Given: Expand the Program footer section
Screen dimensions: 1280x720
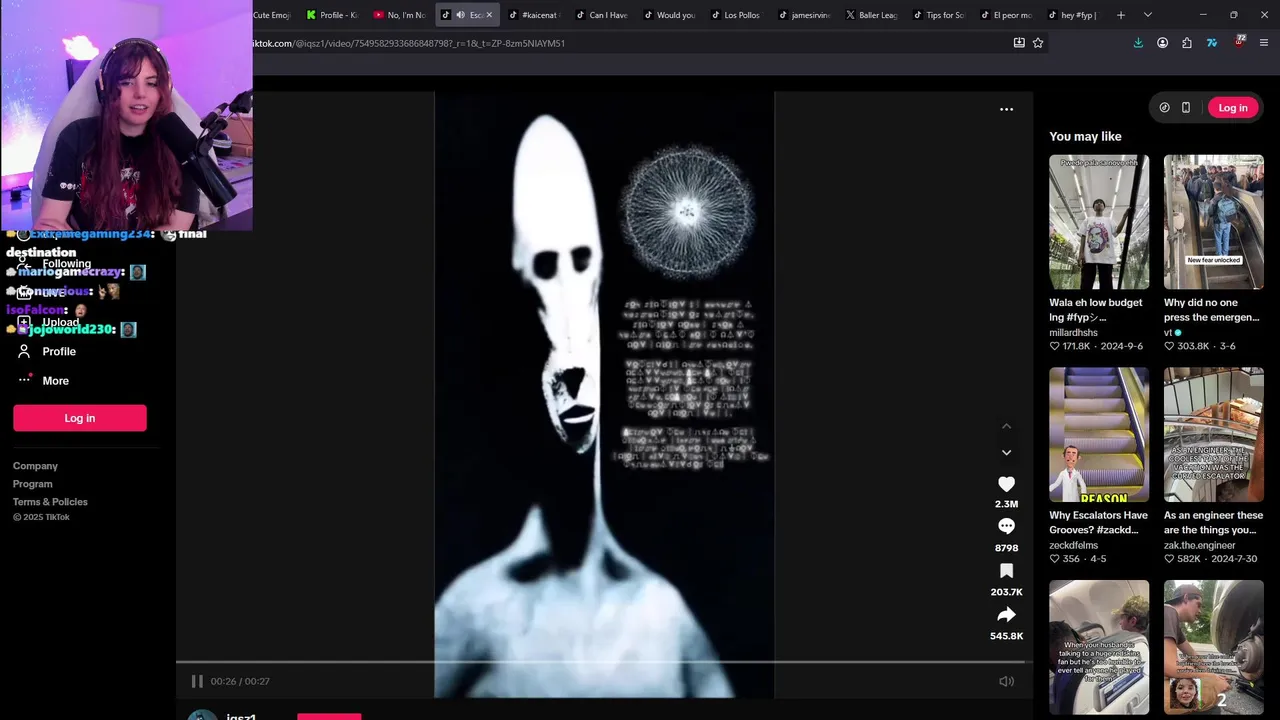Looking at the screenshot, I should click(33, 484).
